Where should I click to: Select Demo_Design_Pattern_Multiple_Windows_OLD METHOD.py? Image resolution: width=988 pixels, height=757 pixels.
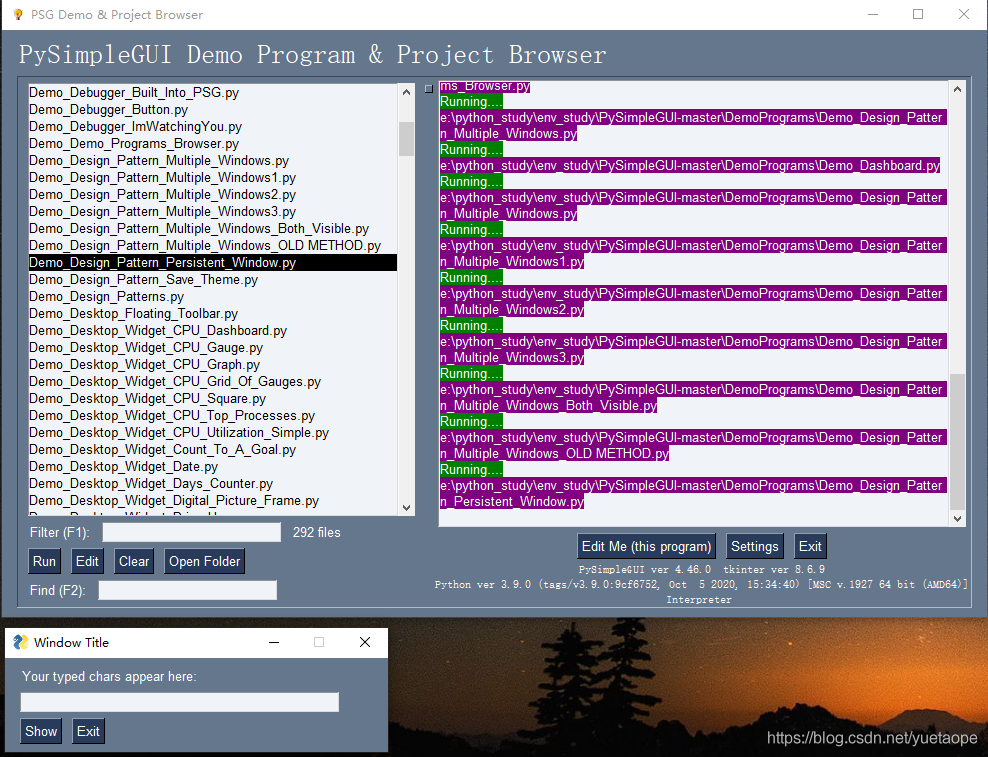click(x=213, y=246)
